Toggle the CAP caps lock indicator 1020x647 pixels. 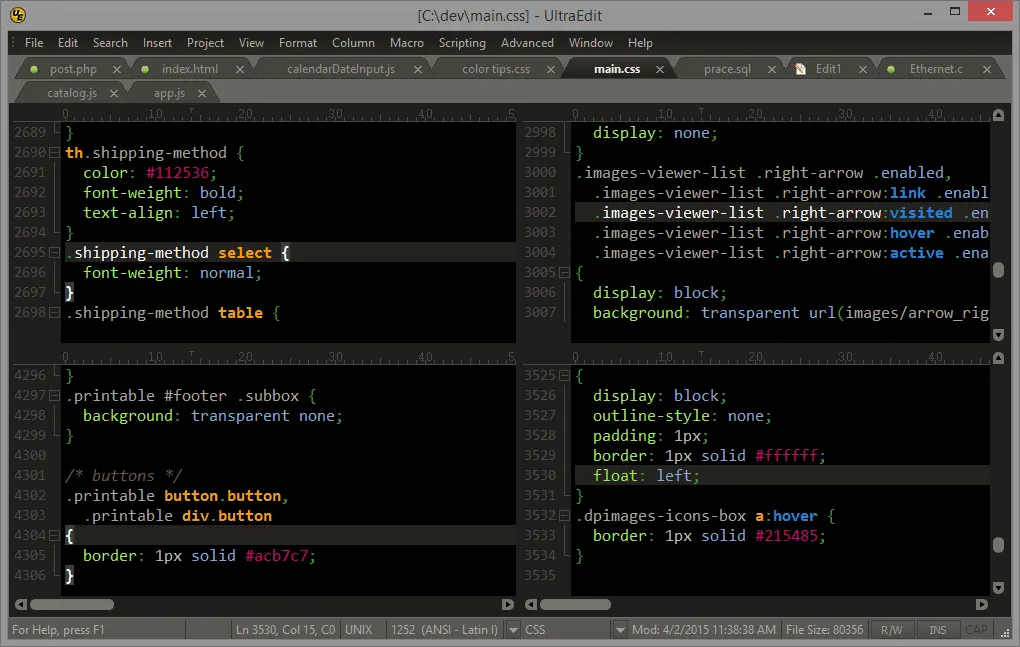(975, 630)
